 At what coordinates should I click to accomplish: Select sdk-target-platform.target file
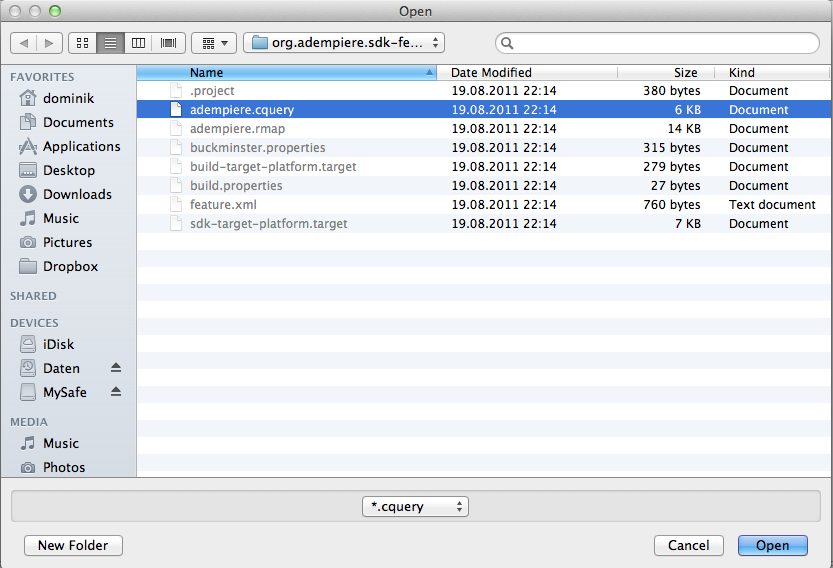pyautogui.click(x=484, y=224)
